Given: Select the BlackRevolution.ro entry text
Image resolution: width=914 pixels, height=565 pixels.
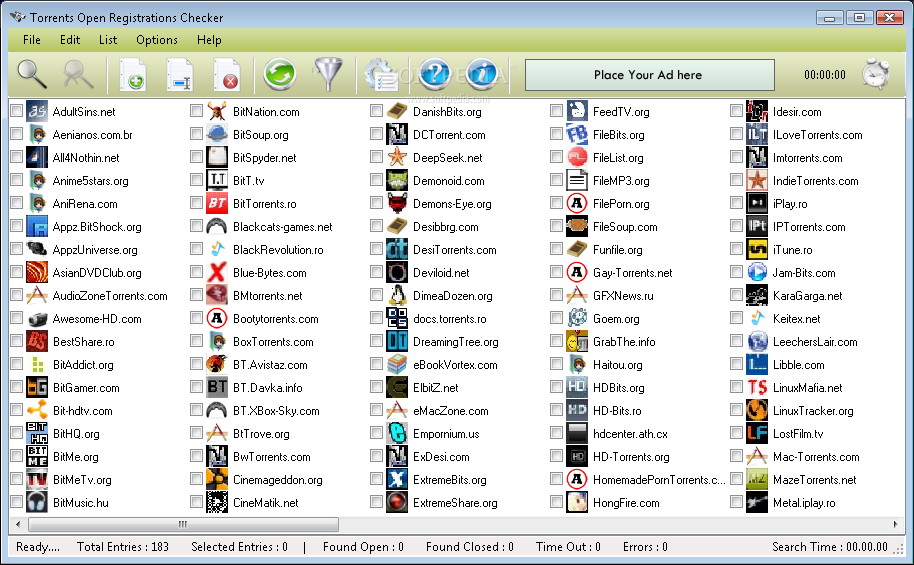Looking at the screenshot, I should (278, 250).
